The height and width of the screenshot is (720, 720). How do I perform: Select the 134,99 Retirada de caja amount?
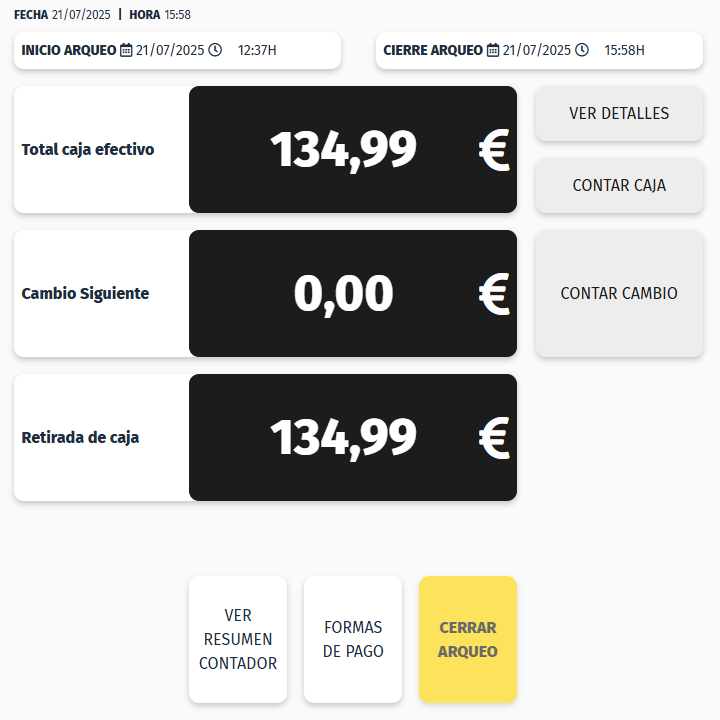click(343, 438)
